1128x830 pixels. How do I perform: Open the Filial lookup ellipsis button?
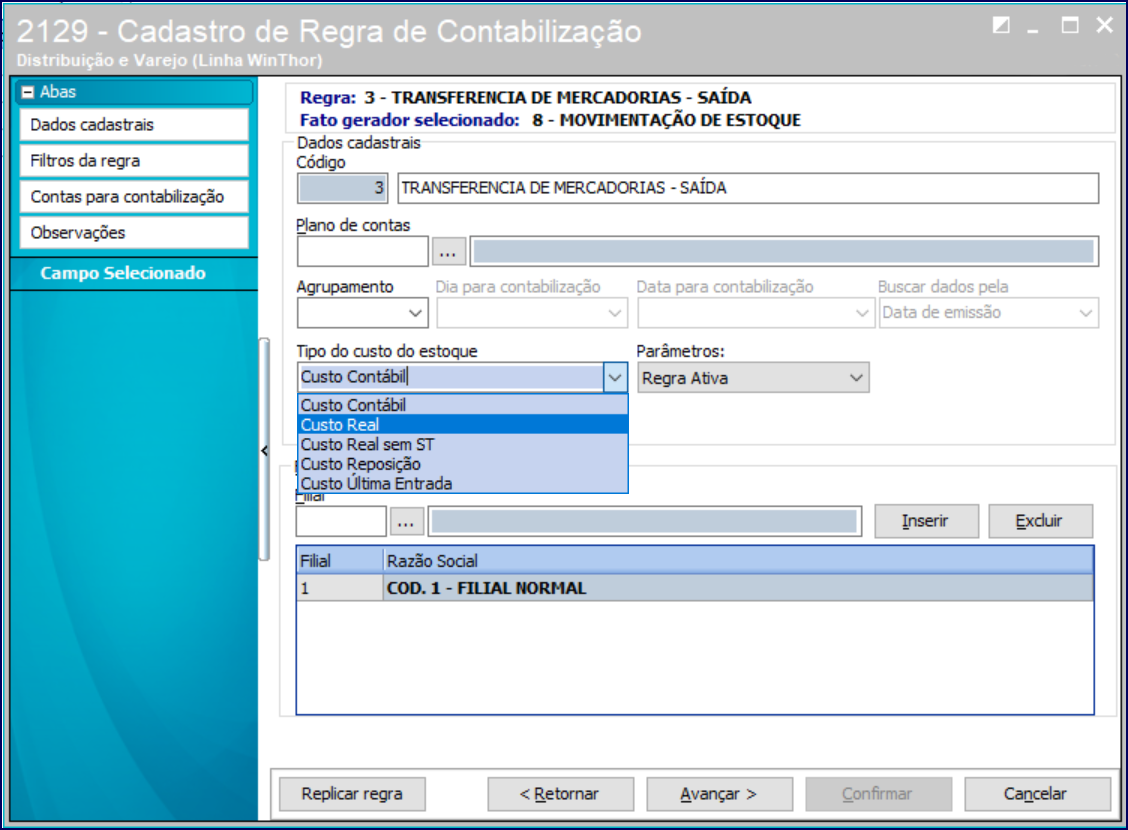tap(406, 521)
